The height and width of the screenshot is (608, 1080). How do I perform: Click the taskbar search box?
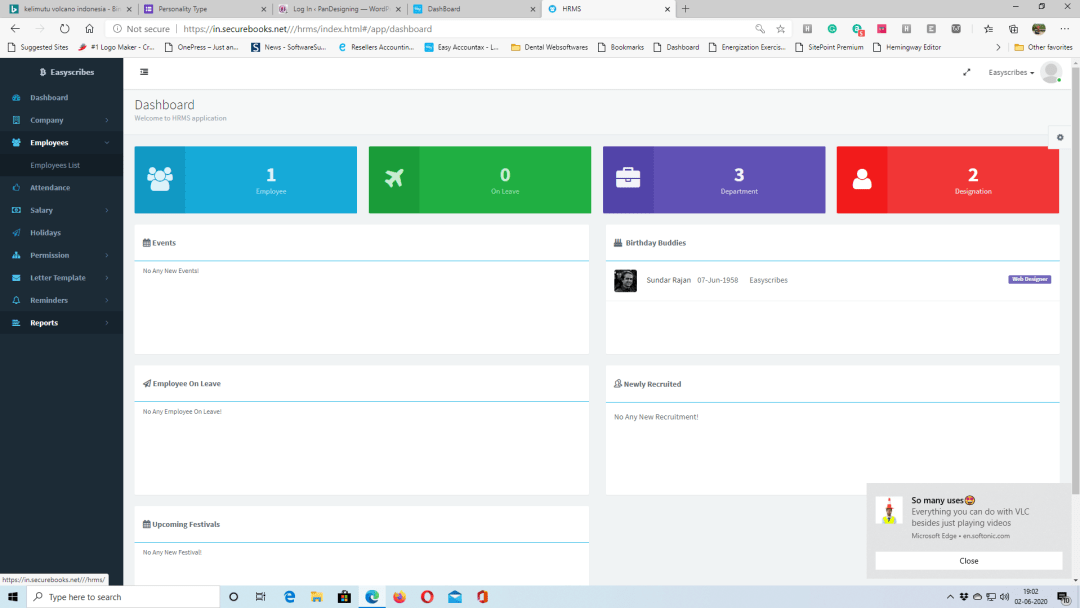click(x=123, y=597)
